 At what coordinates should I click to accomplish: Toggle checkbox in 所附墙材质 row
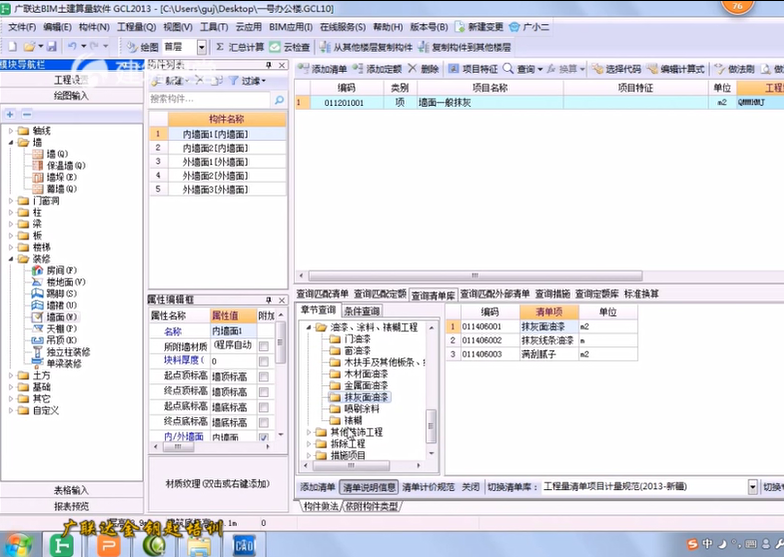click(x=264, y=346)
